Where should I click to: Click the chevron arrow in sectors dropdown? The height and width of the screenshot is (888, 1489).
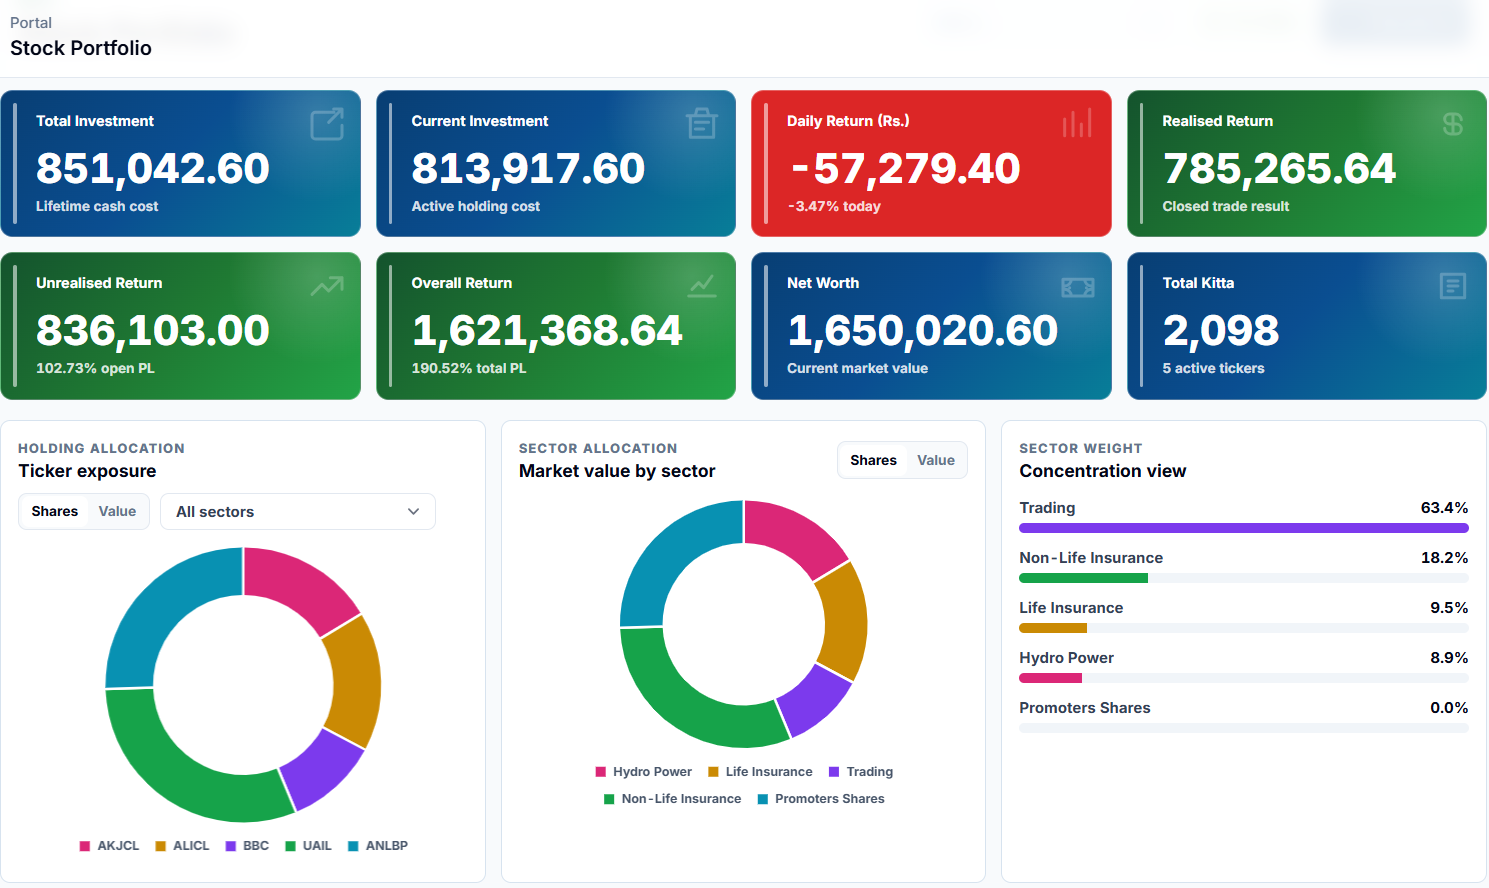413,511
